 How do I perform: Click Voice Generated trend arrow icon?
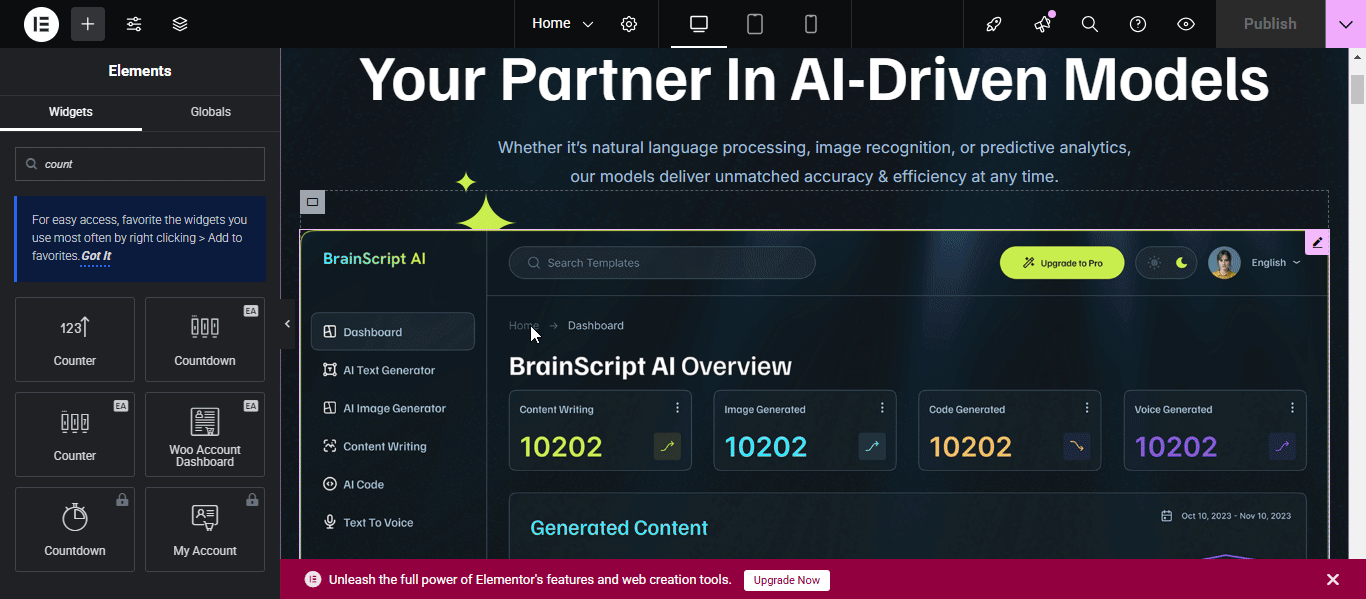(1282, 446)
